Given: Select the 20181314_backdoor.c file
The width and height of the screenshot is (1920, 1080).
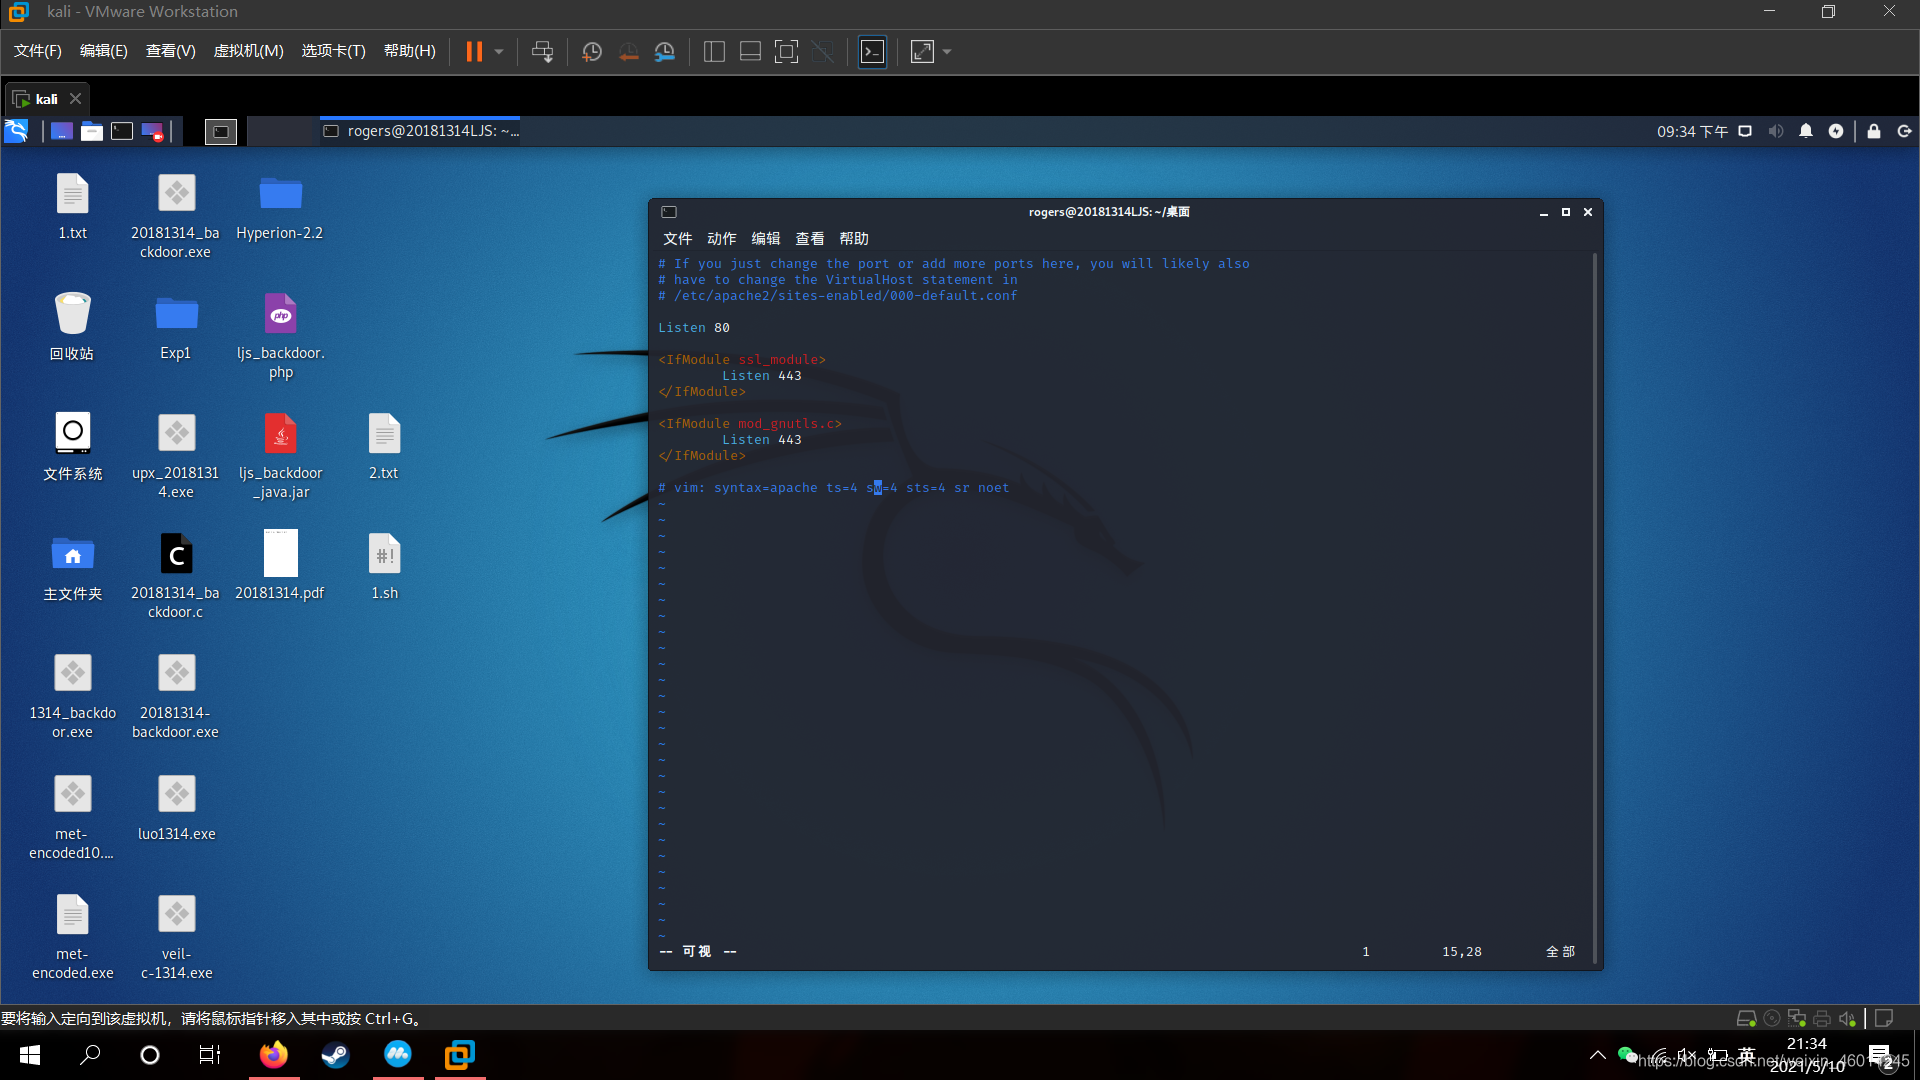Looking at the screenshot, I should pos(176,577).
